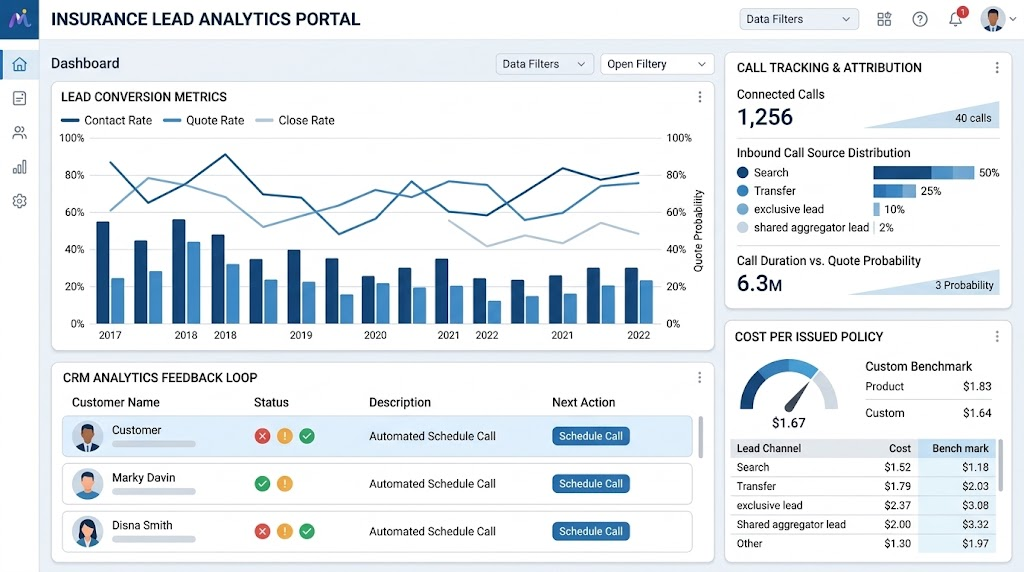Viewport: 1024px width, 572px height.
Task: Click the CRM table vertical scrollbar
Action: coord(701,437)
